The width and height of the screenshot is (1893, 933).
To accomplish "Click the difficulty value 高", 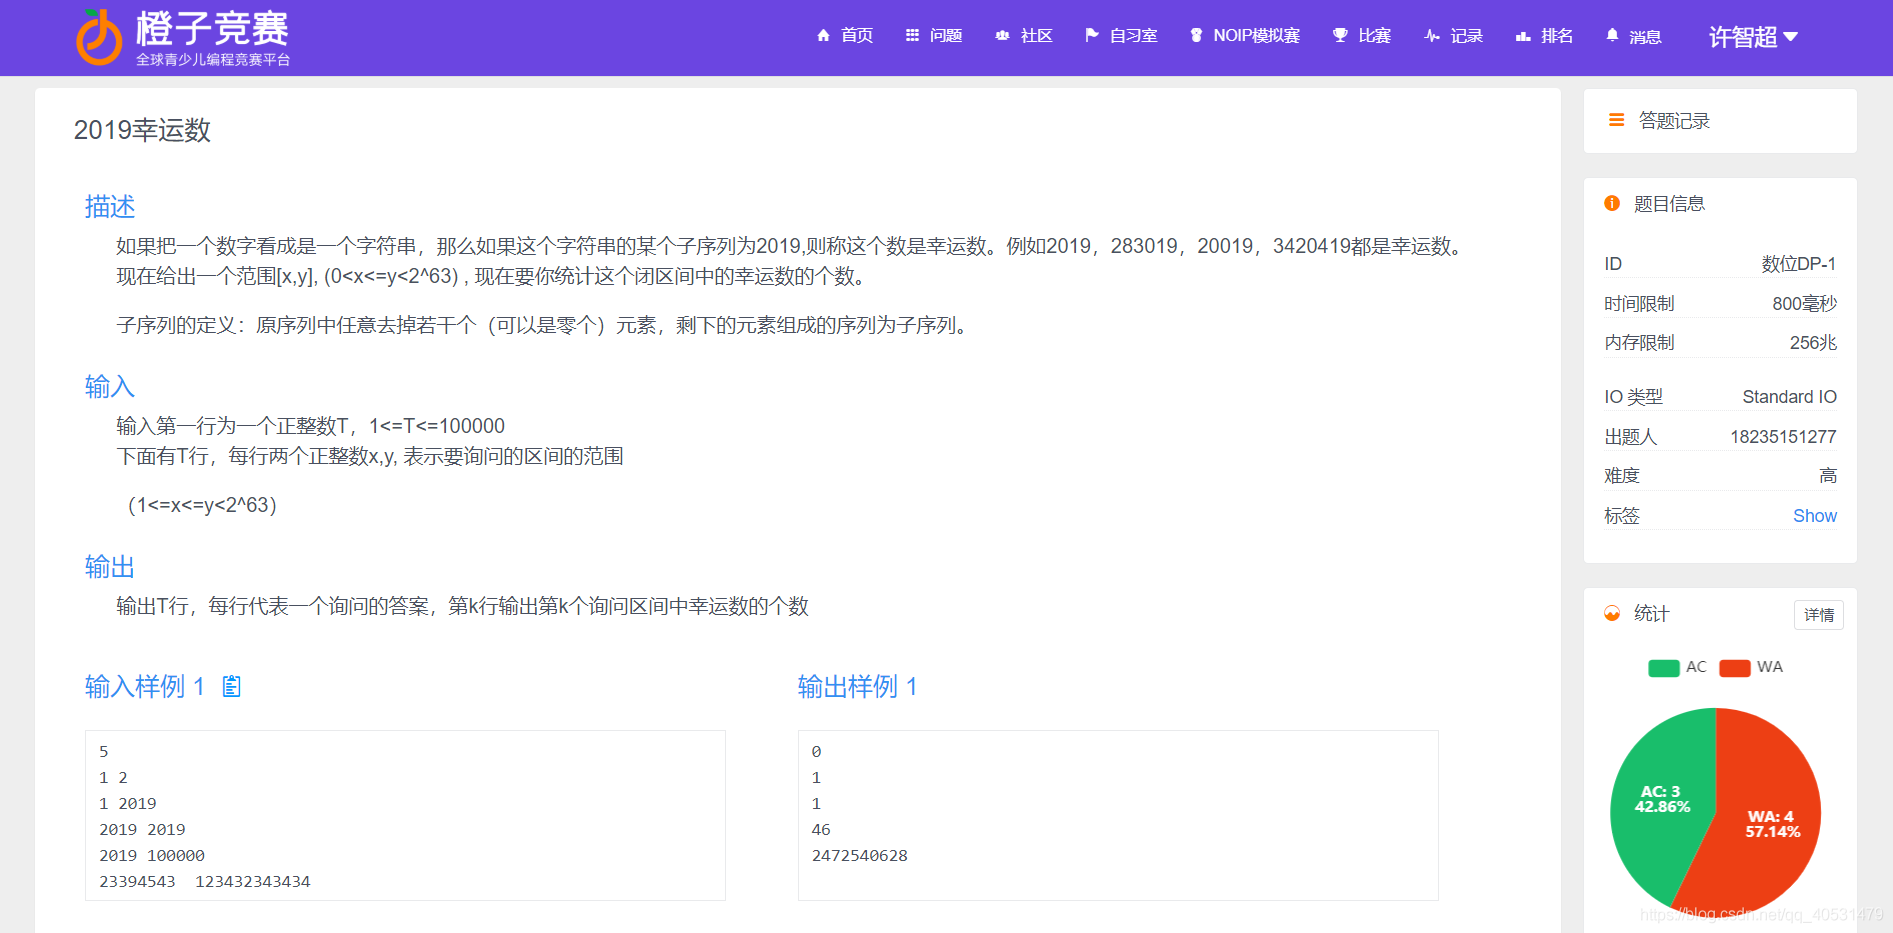I will click(x=1828, y=476).
